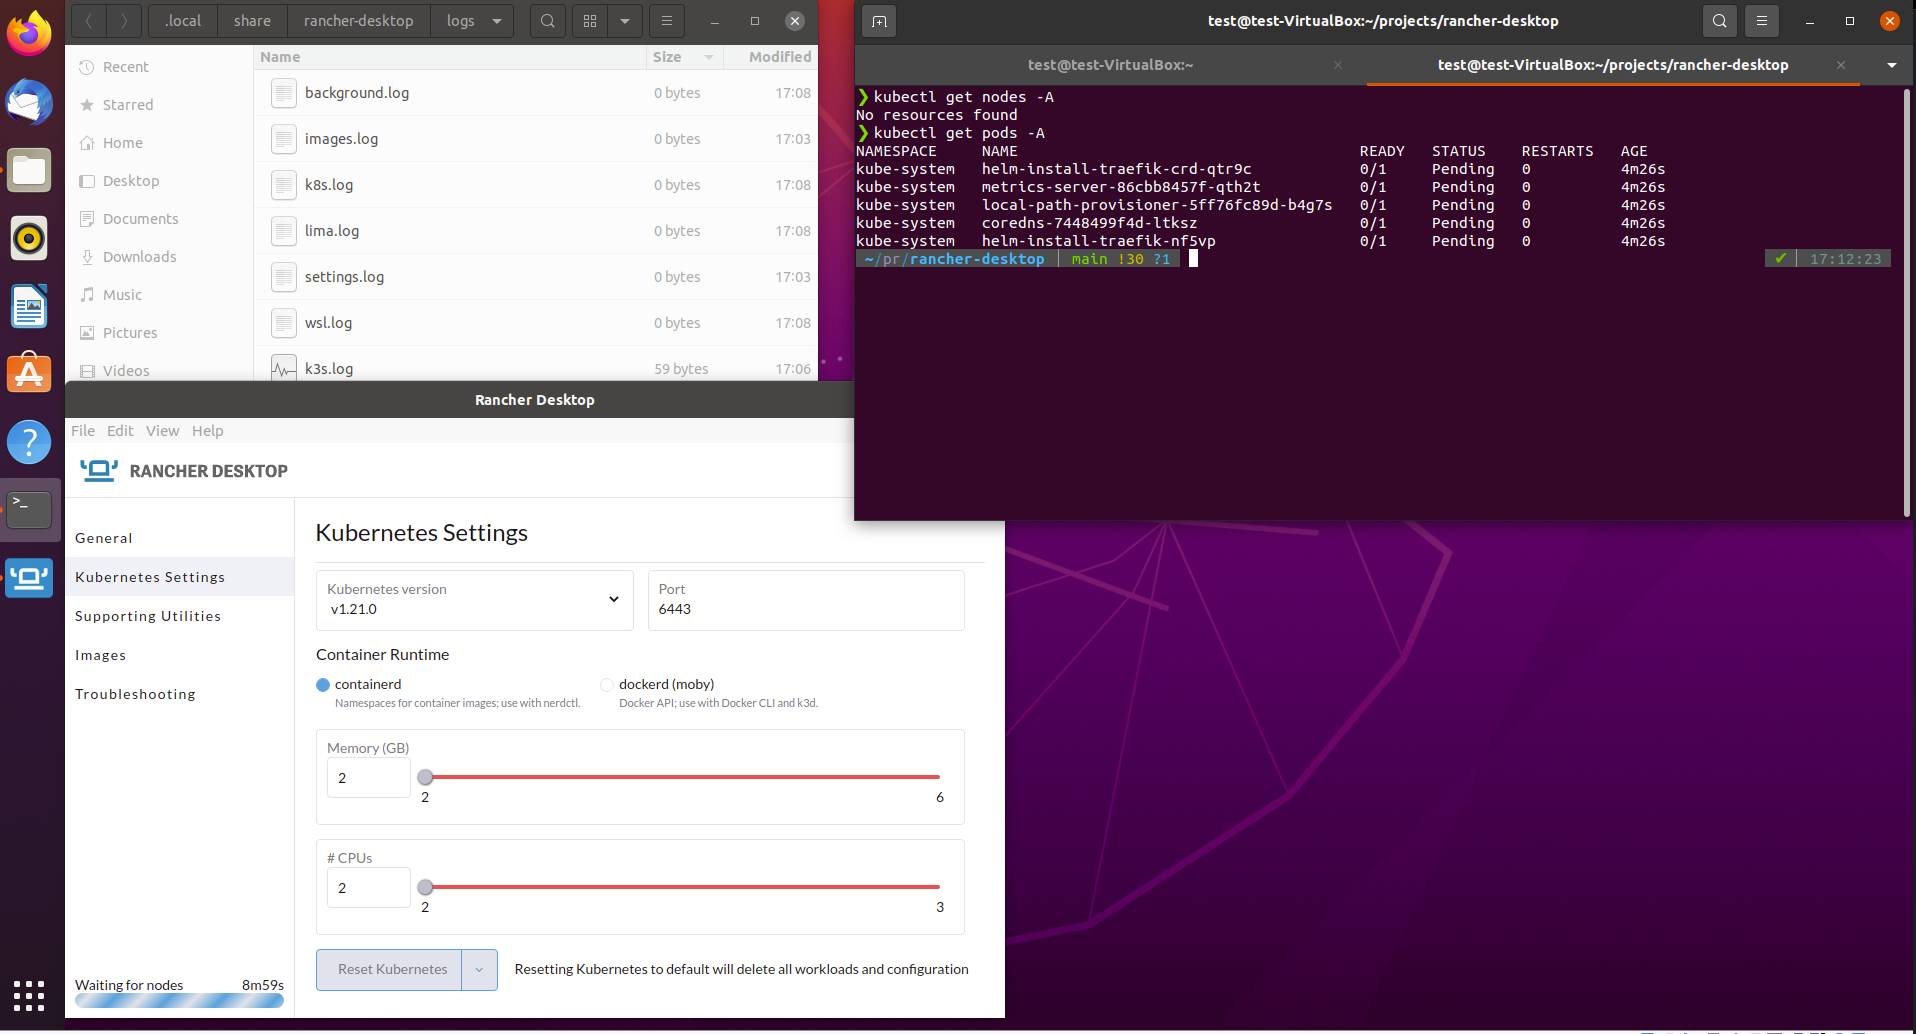Open the Terminal hamburger menu
This screenshot has width=1916, height=1034.
point(1762,21)
